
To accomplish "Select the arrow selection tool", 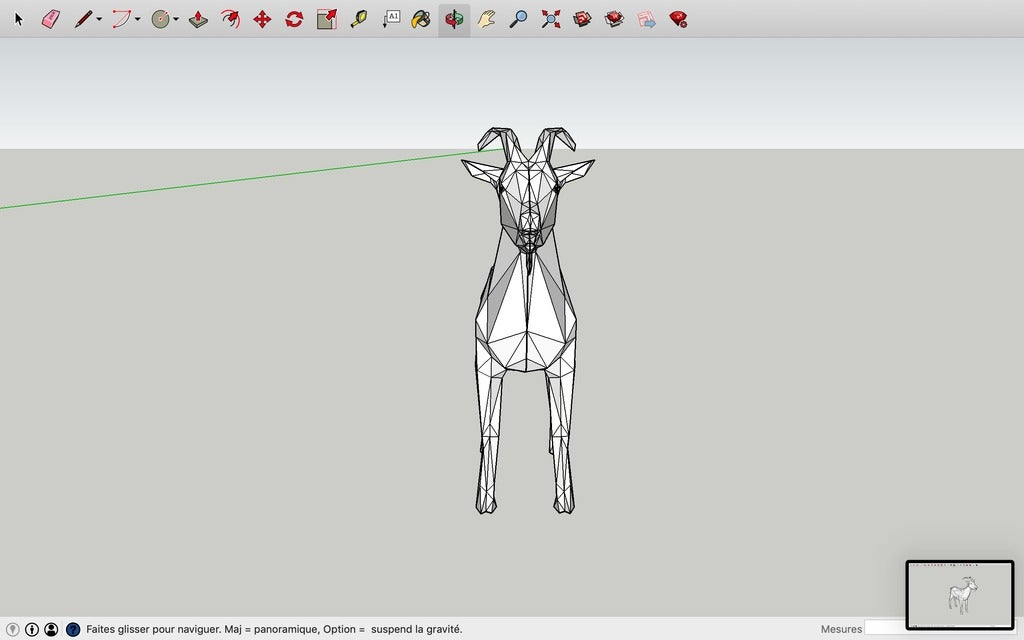I will 18,18.
